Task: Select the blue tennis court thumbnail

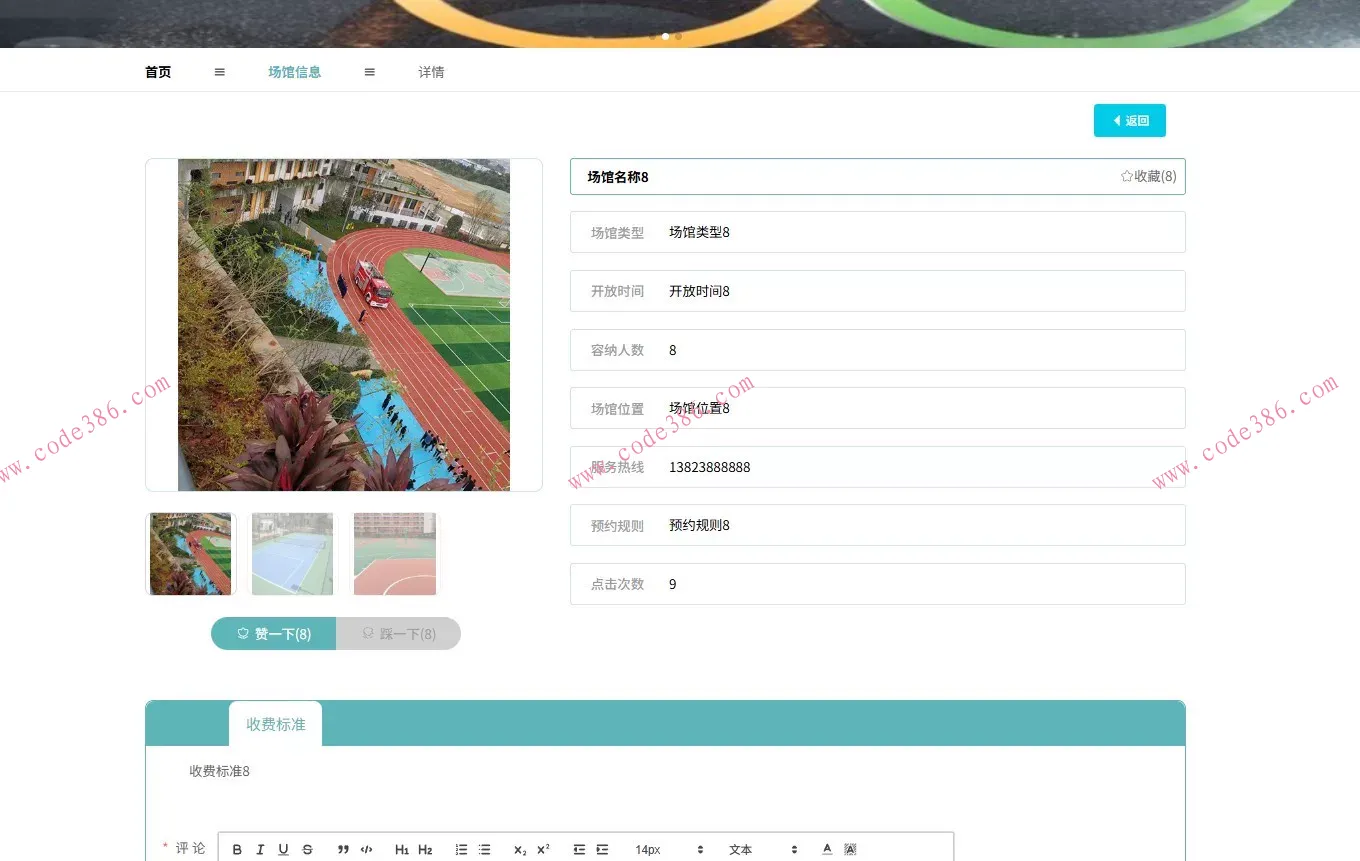Action: [x=292, y=554]
